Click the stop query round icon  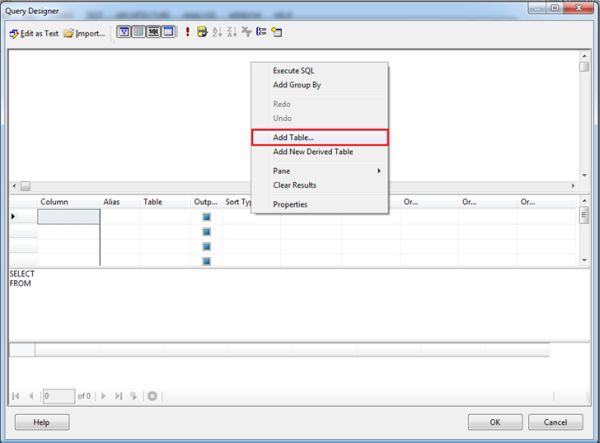[152, 396]
